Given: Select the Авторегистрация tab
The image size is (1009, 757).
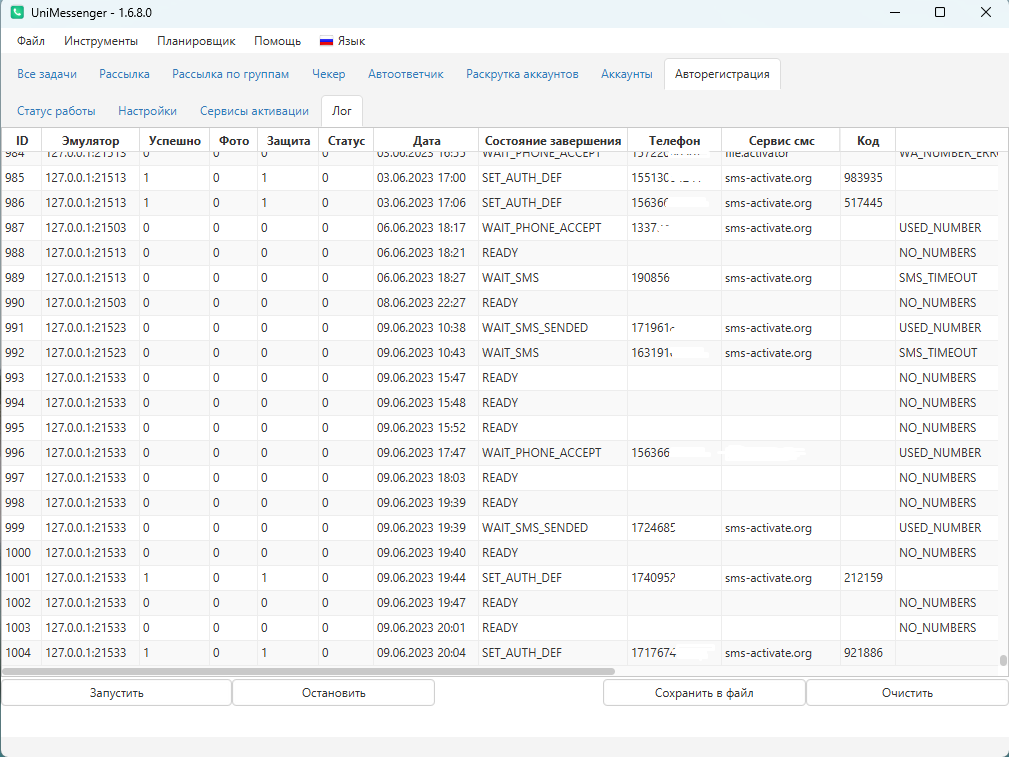Looking at the screenshot, I should tap(722, 74).
